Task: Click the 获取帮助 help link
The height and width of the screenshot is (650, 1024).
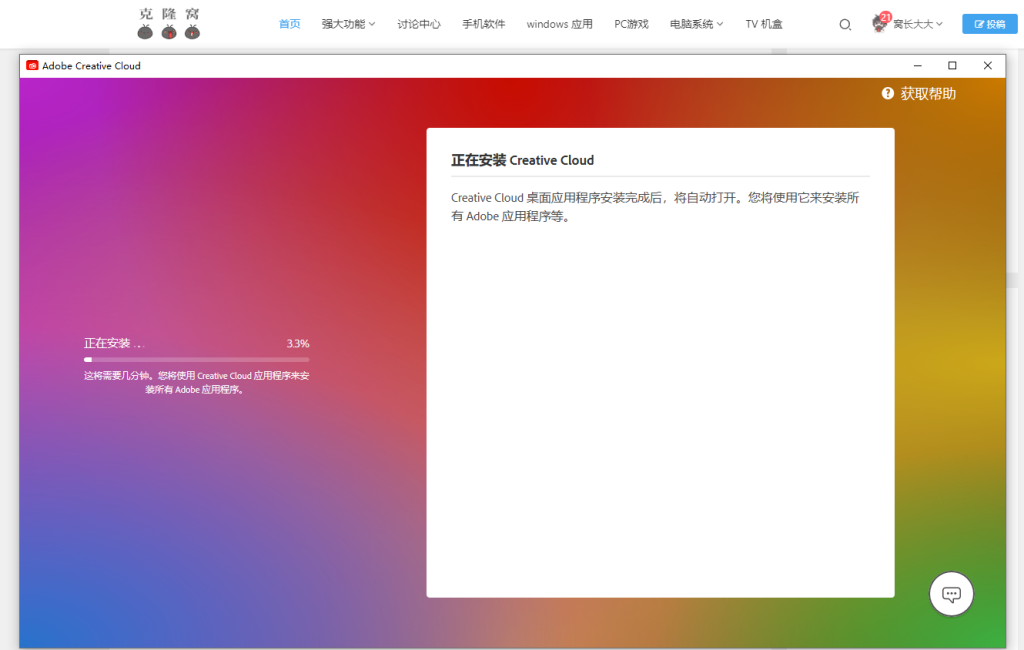Action: (928, 93)
